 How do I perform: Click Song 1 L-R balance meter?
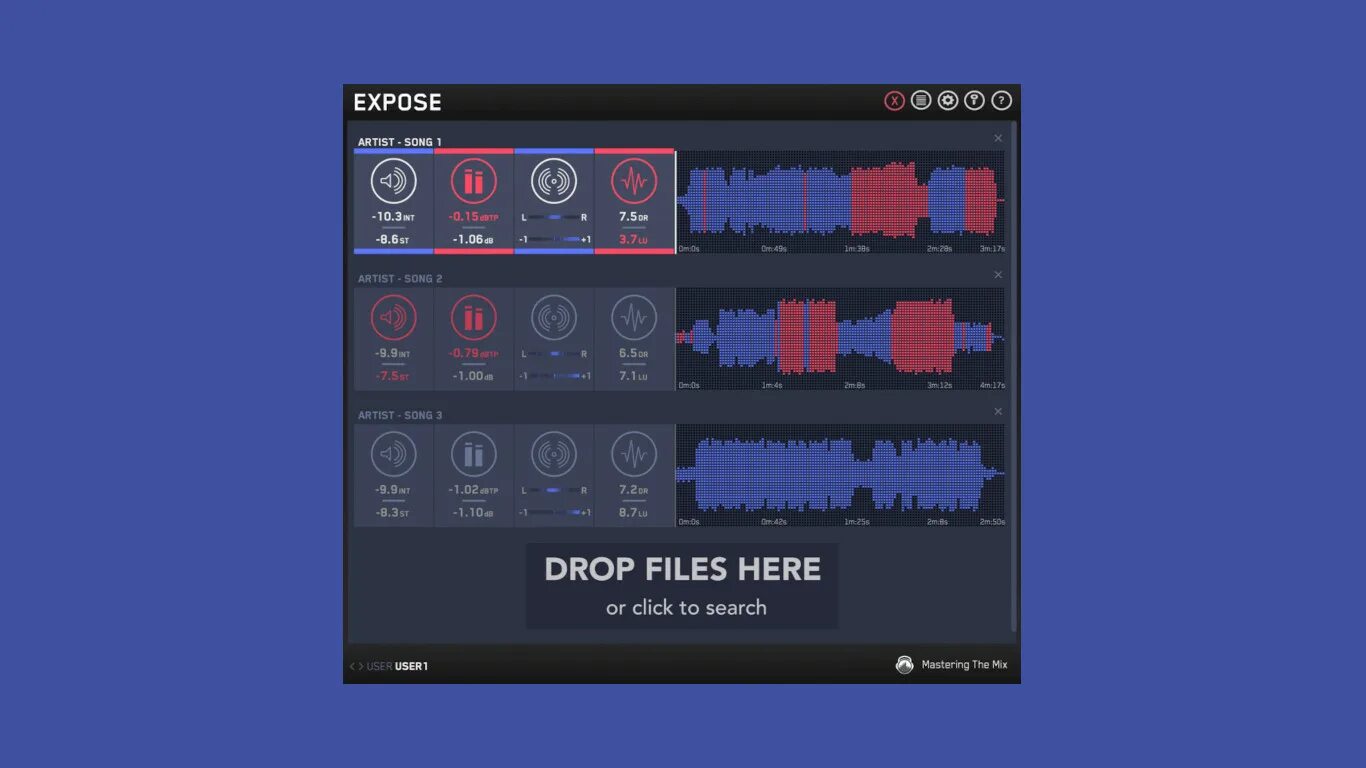(x=554, y=217)
